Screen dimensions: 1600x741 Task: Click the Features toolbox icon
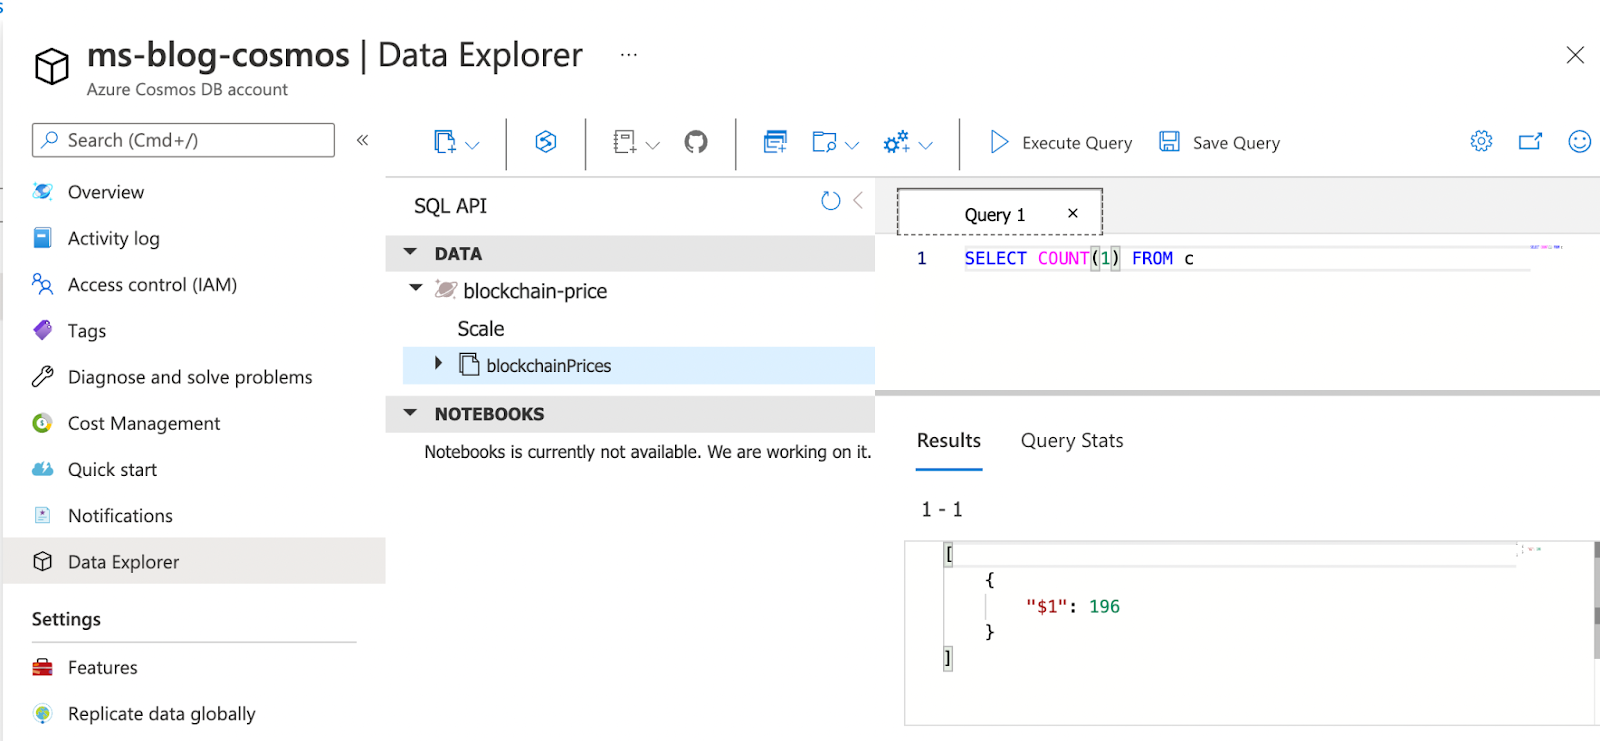(42, 667)
